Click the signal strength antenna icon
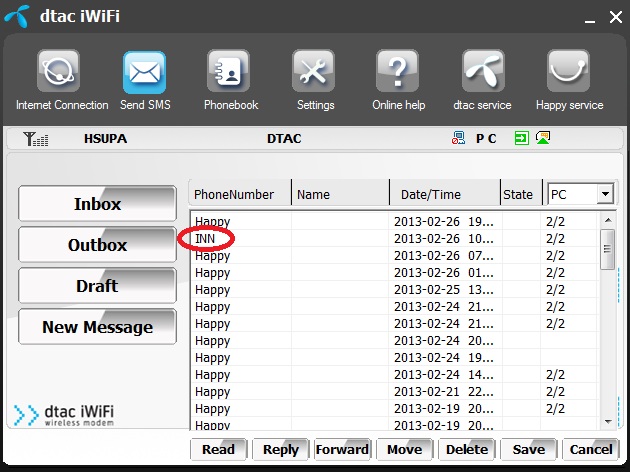 point(36,139)
